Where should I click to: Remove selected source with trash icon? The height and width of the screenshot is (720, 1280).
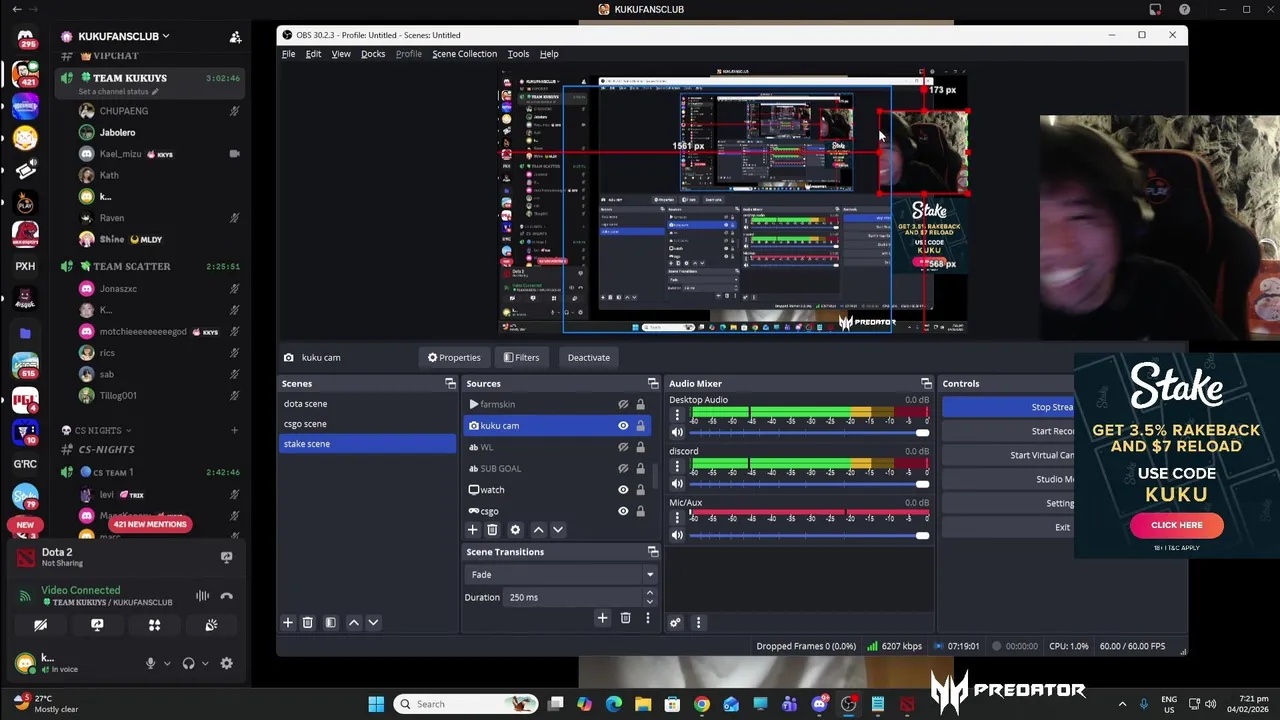492,530
